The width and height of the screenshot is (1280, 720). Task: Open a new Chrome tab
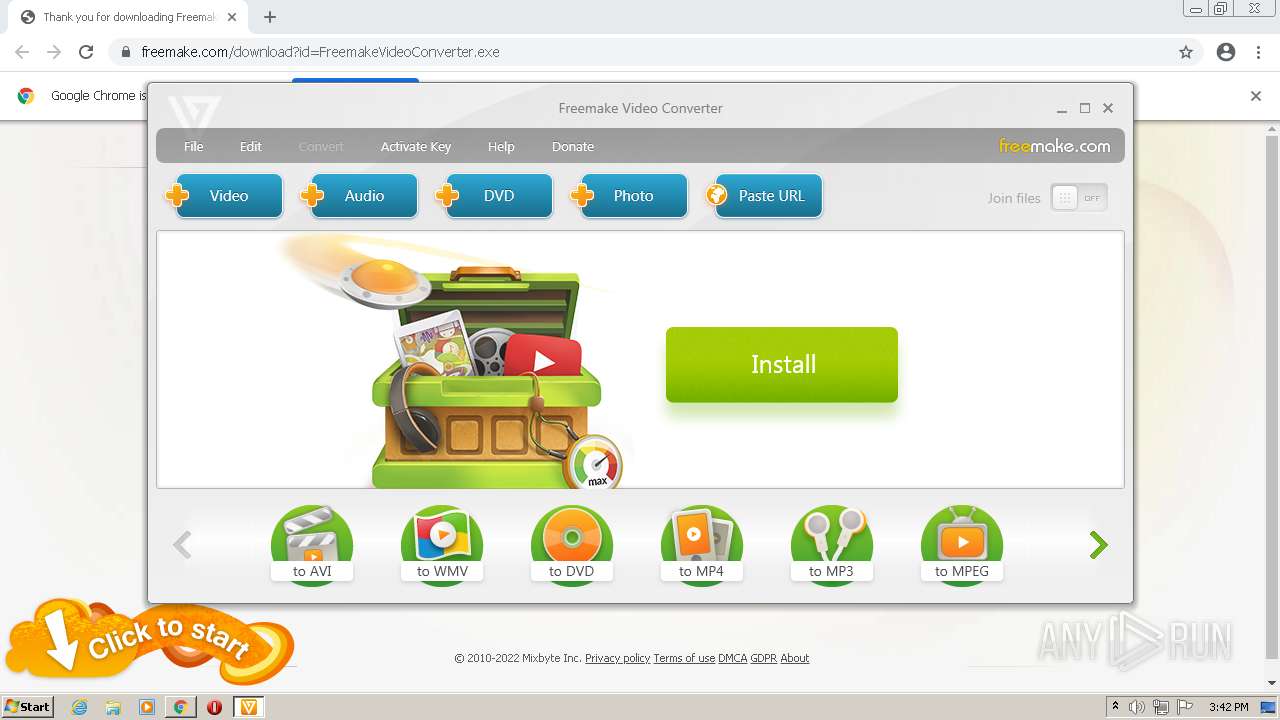pyautogui.click(x=270, y=17)
